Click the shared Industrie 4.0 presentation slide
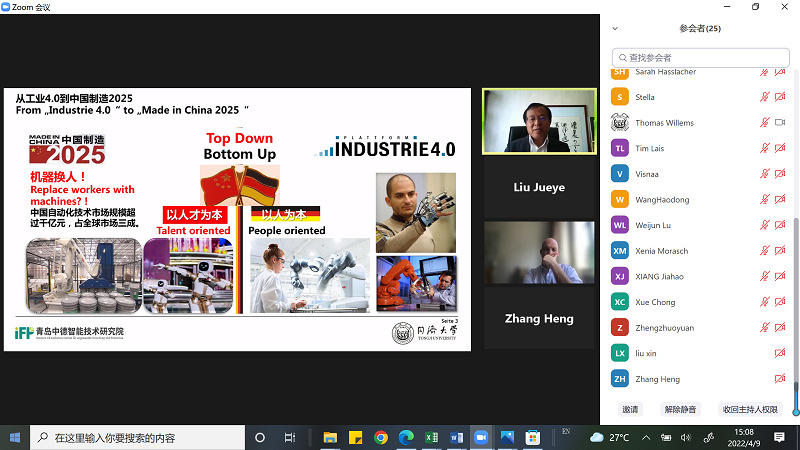The image size is (800, 450). pos(237,219)
